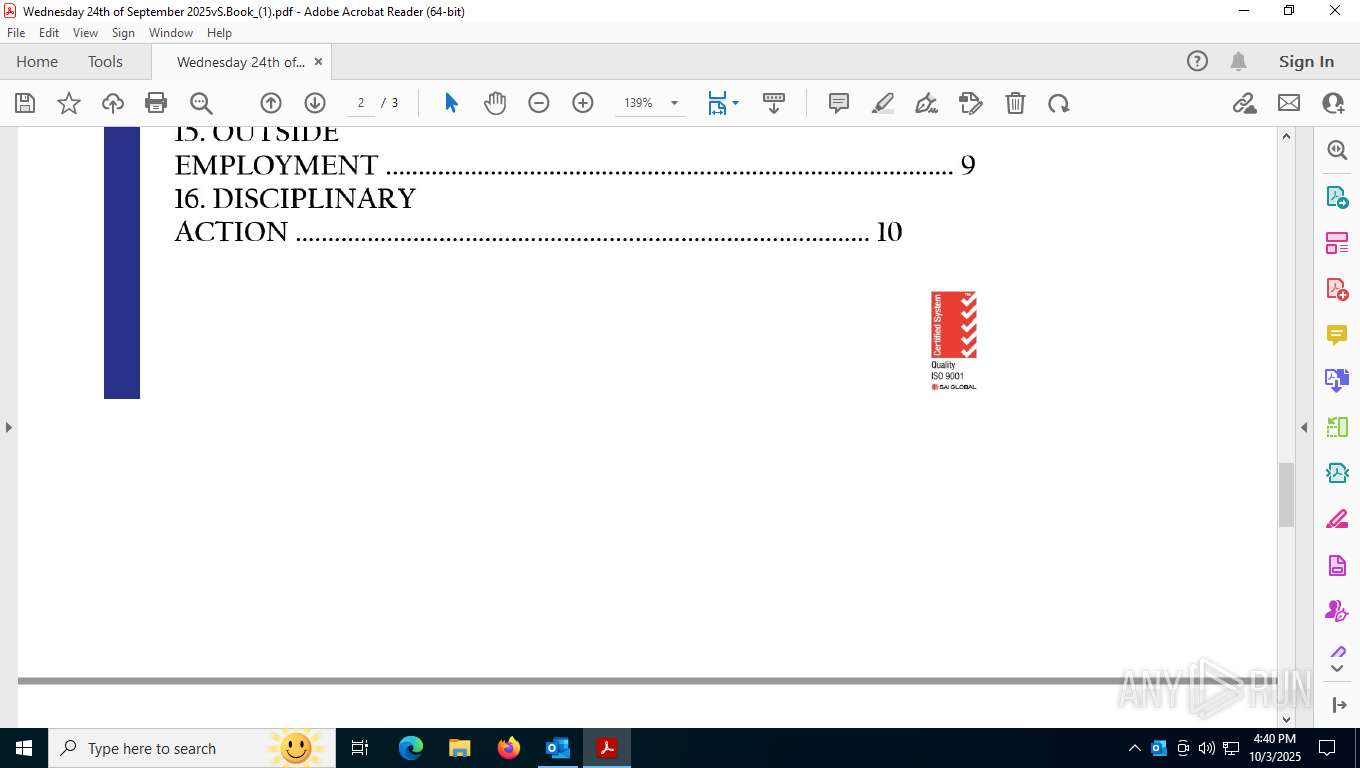Rotate the page view clockwise
Image resolution: width=1360 pixels, height=768 pixels.
(x=1059, y=103)
